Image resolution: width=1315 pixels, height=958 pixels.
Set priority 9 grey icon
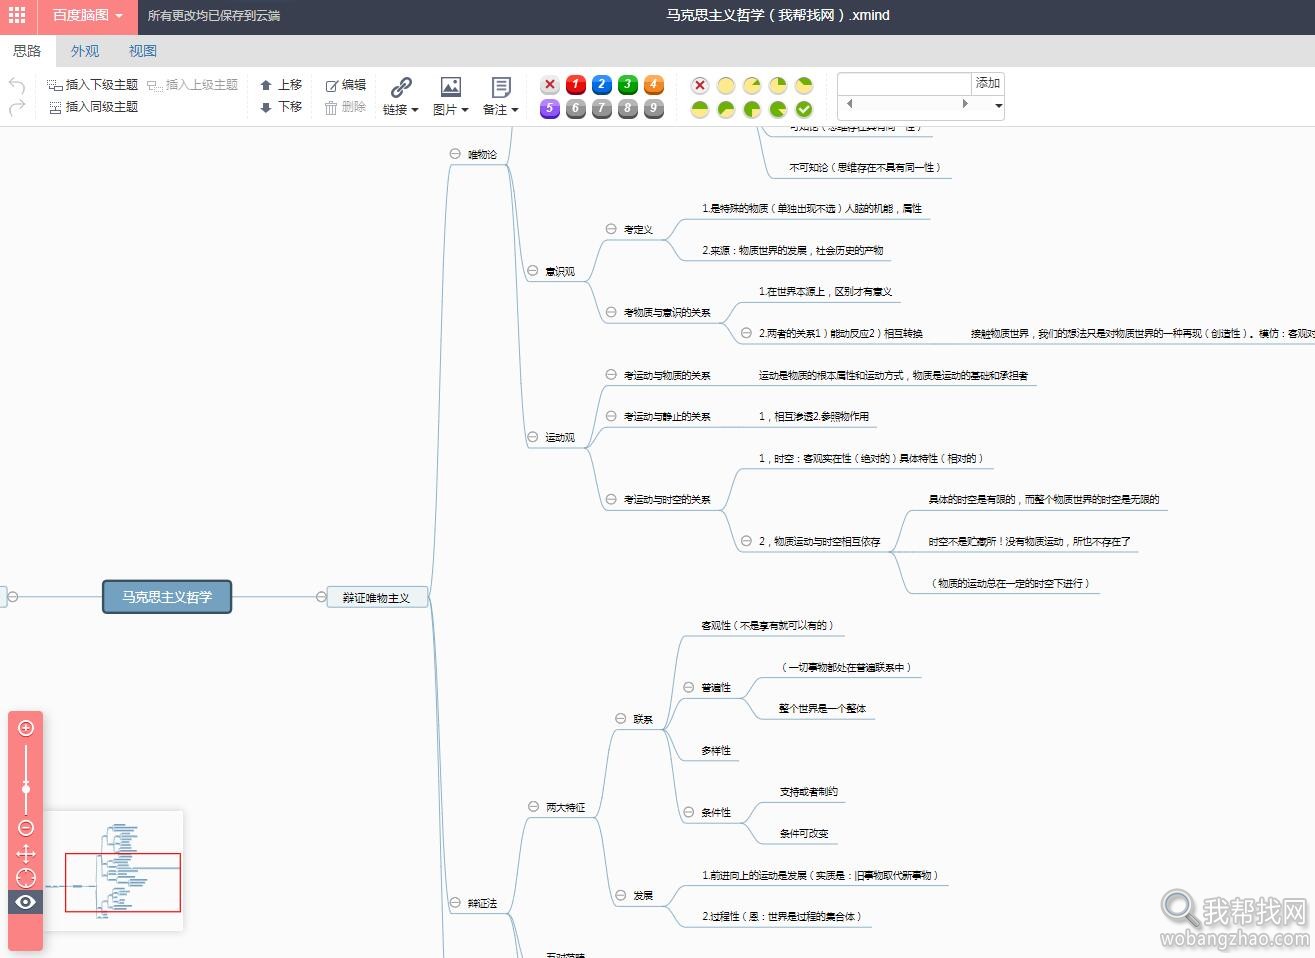click(654, 108)
